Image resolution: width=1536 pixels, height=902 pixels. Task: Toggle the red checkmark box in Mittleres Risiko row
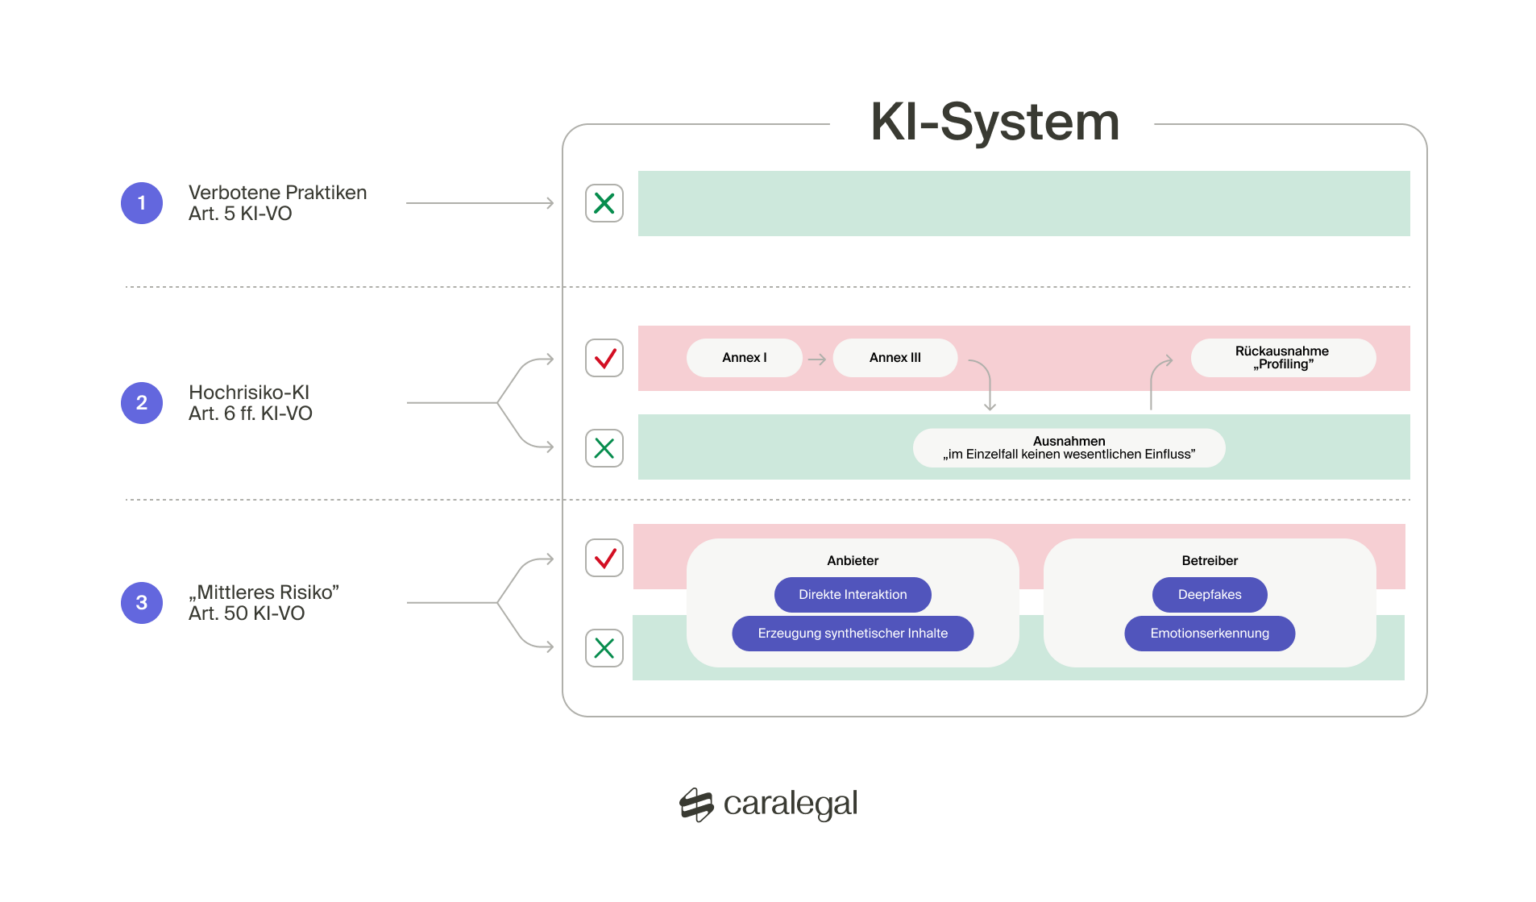(604, 558)
